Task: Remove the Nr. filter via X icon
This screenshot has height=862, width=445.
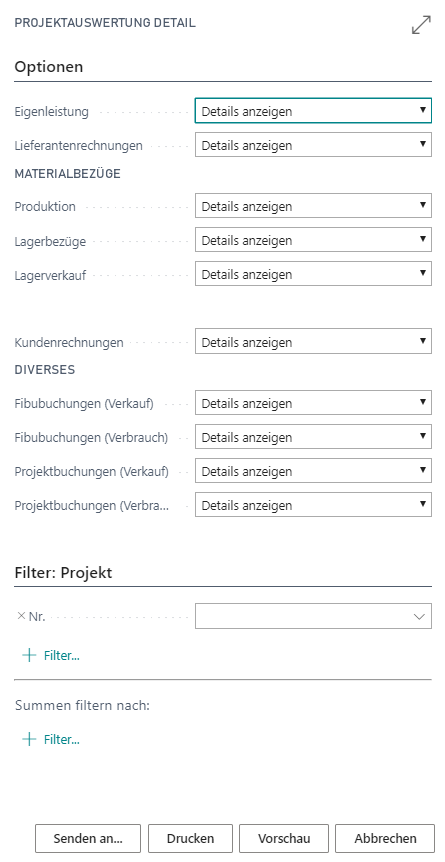Action: pyautogui.click(x=21, y=616)
